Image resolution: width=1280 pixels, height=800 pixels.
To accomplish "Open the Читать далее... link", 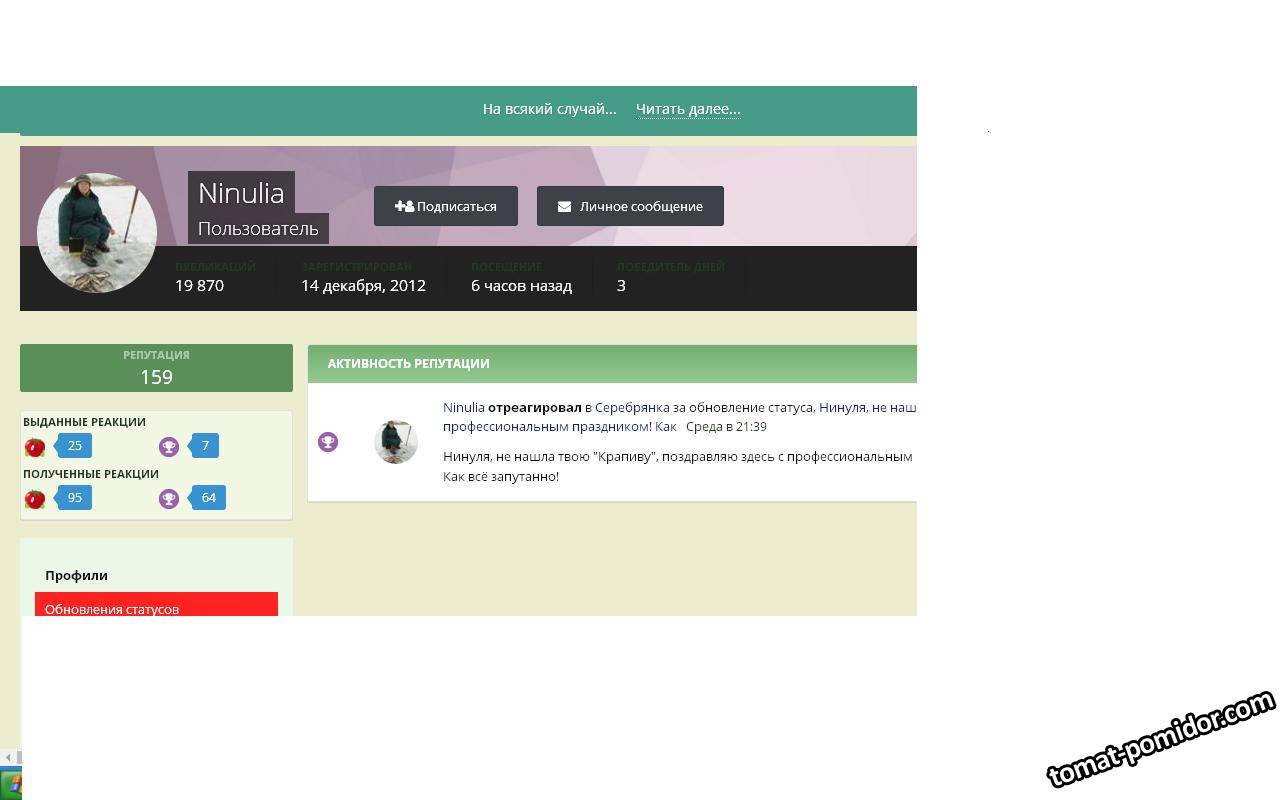I will pos(688,109).
